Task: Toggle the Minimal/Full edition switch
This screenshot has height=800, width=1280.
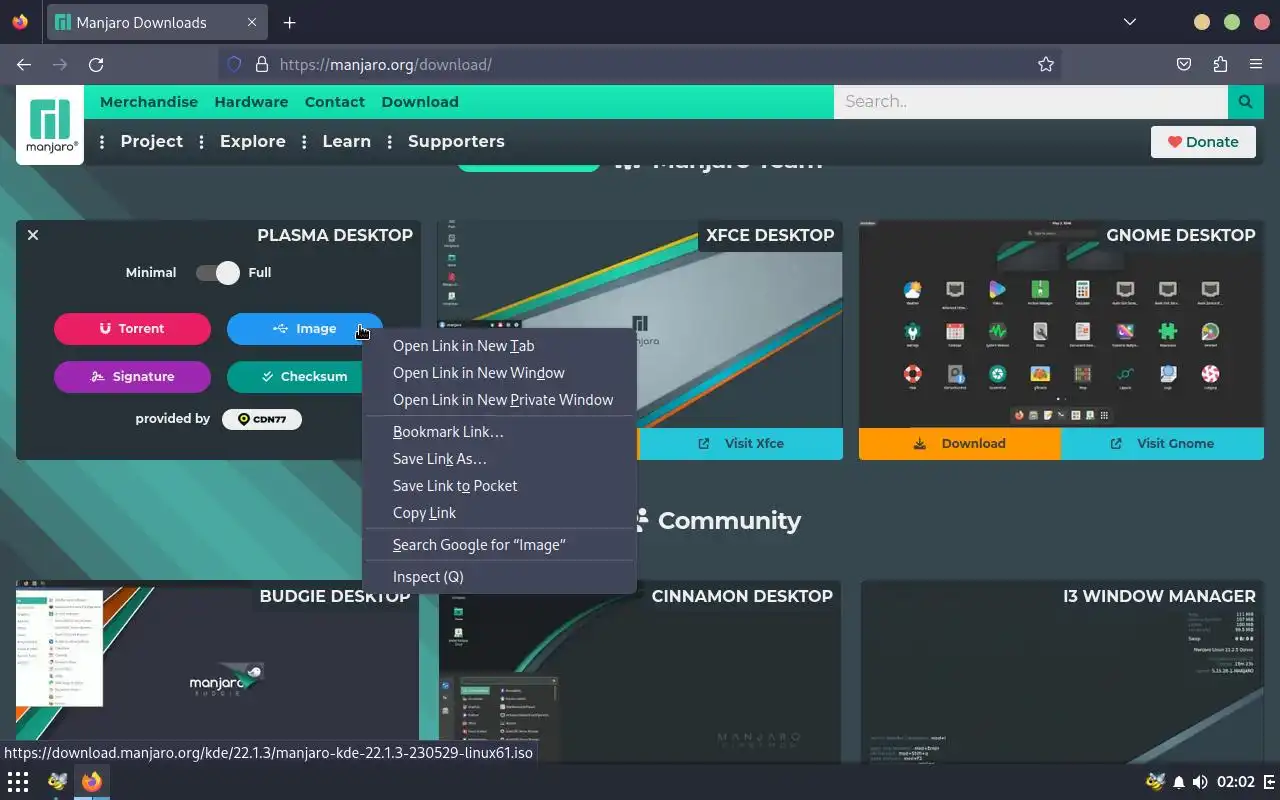Action: coord(218,272)
